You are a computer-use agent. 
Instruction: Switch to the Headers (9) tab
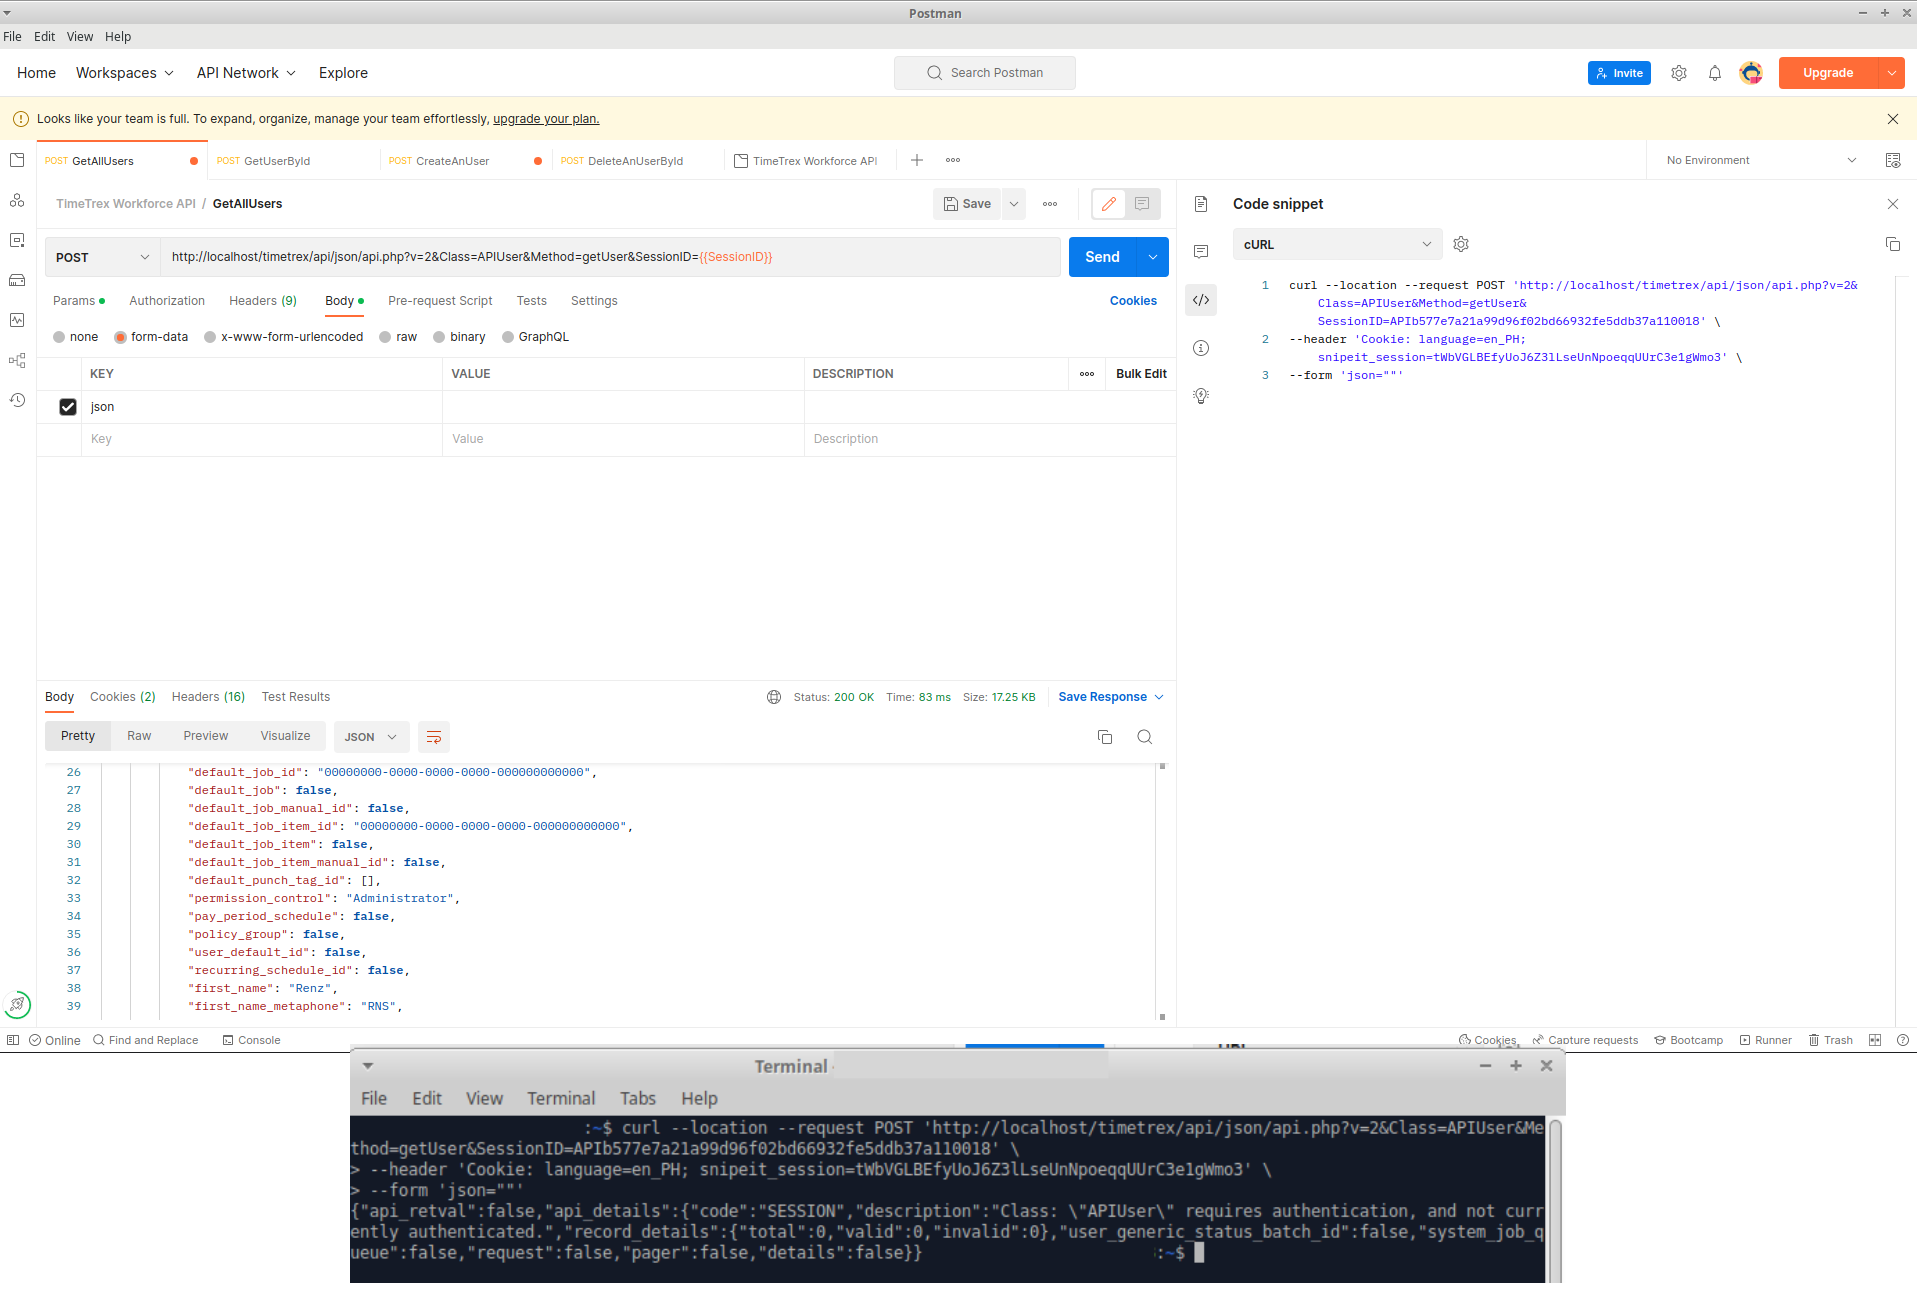(x=263, y=301)
